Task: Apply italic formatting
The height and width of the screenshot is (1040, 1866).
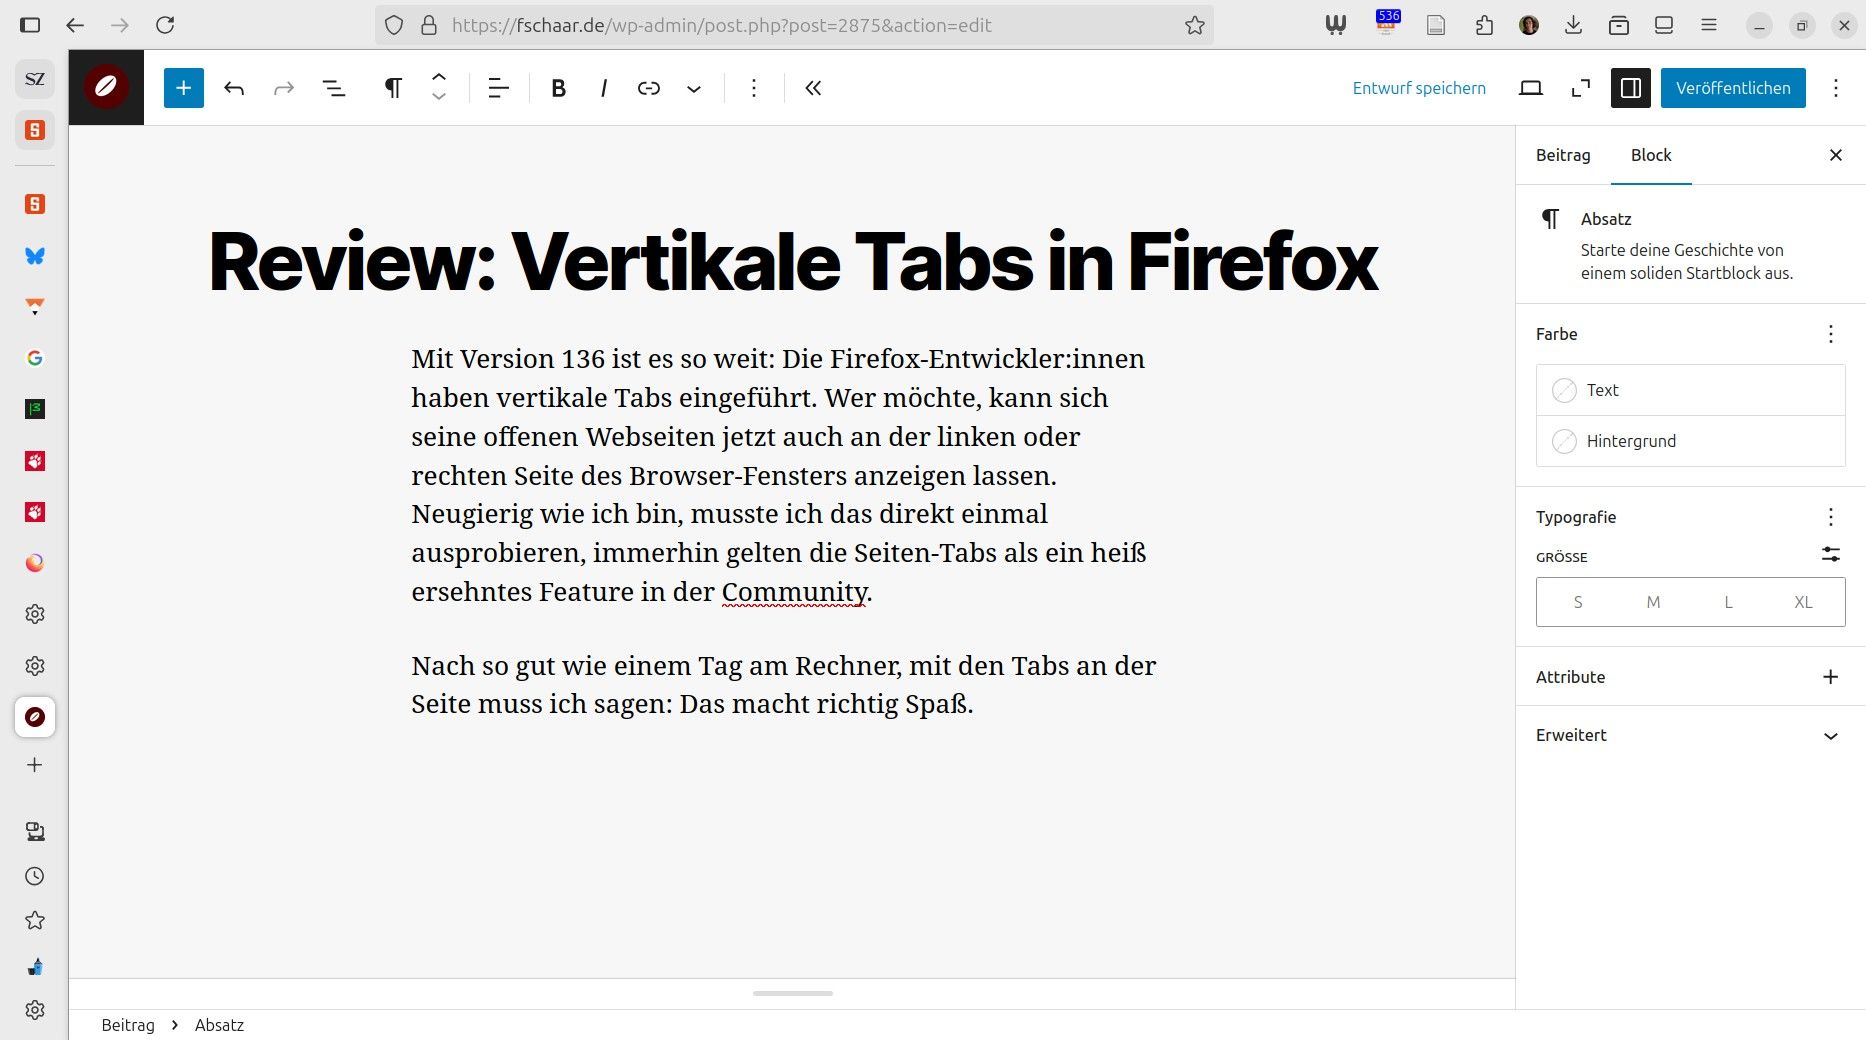Action: [603, 88]
